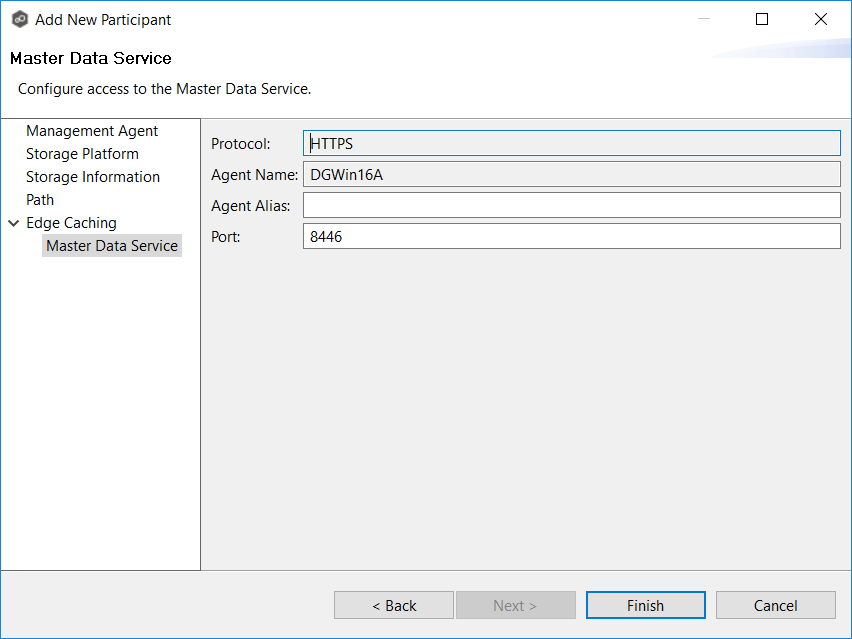
Task: Click Finish to complete the wizard
Action: click(x=645, y=605)
